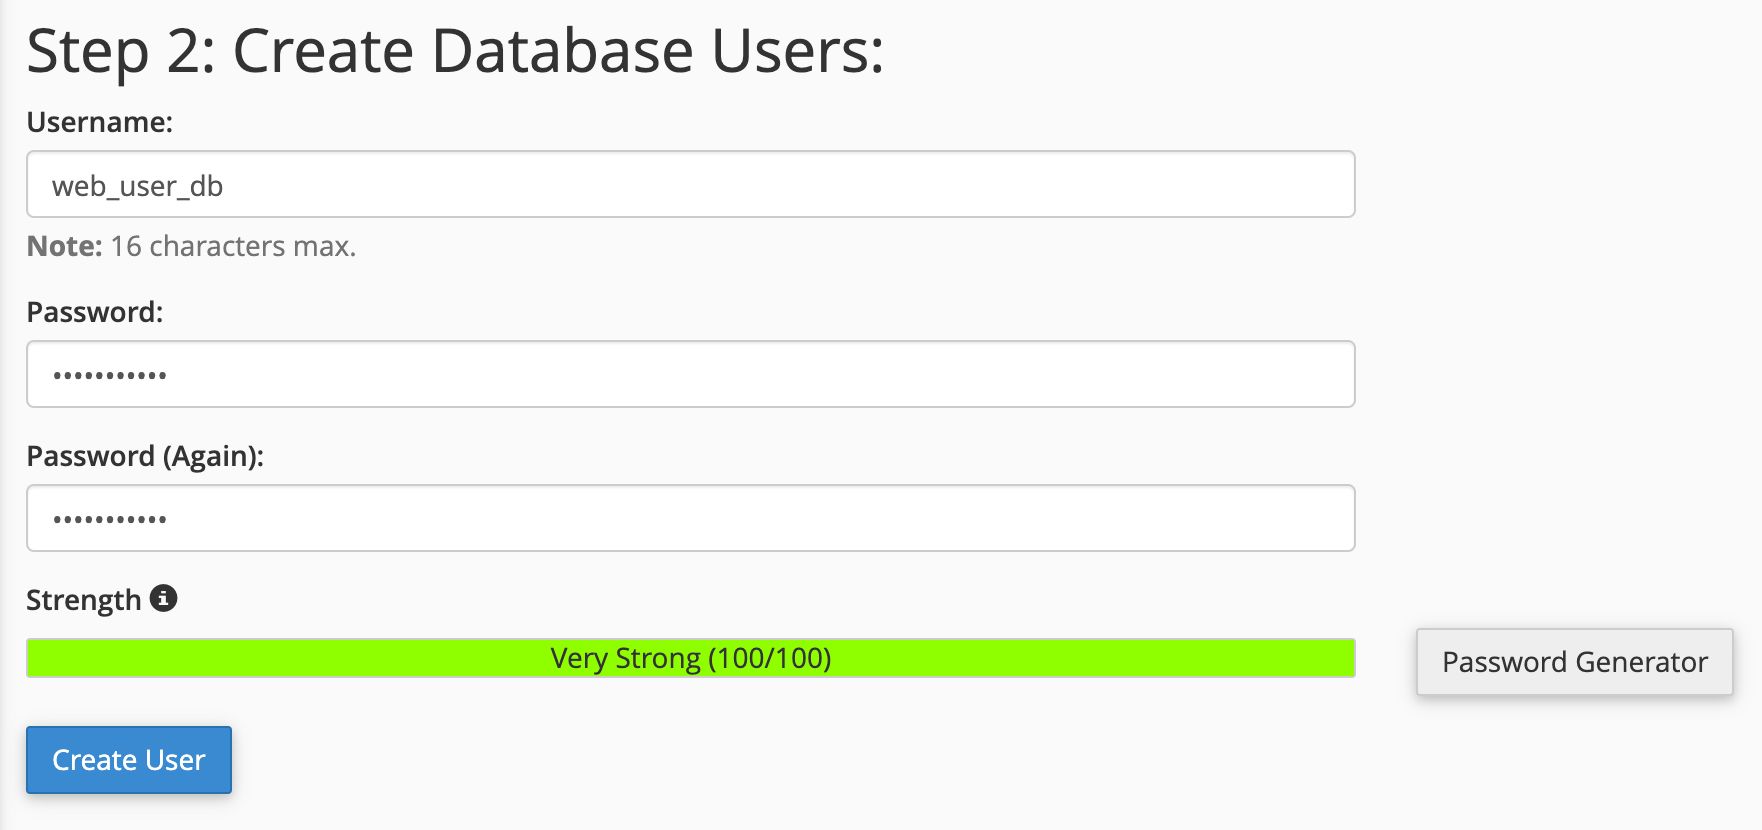The width and height of the screenshot is (1762, 830).
Task: Click the bold "Note:" word
Action: point(64,246)
